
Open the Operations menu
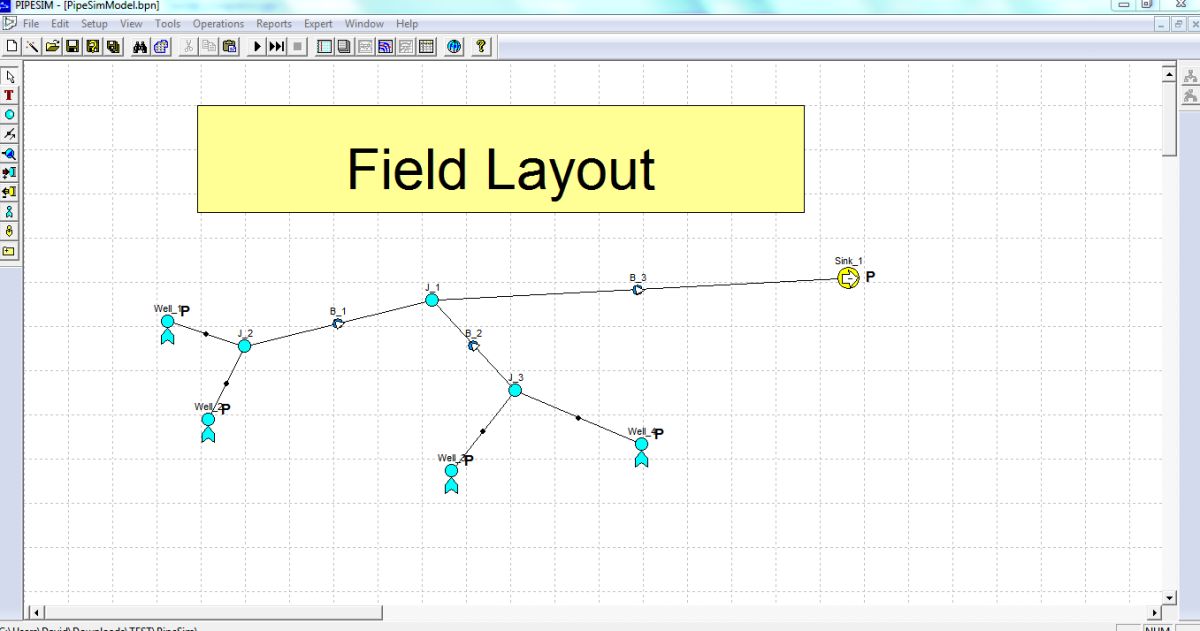tap(218, 24)
